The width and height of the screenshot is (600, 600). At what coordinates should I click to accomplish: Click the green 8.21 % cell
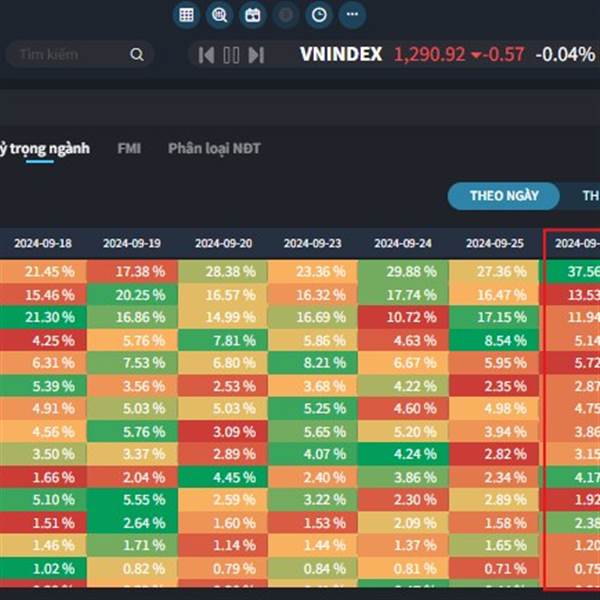point(313,363)
